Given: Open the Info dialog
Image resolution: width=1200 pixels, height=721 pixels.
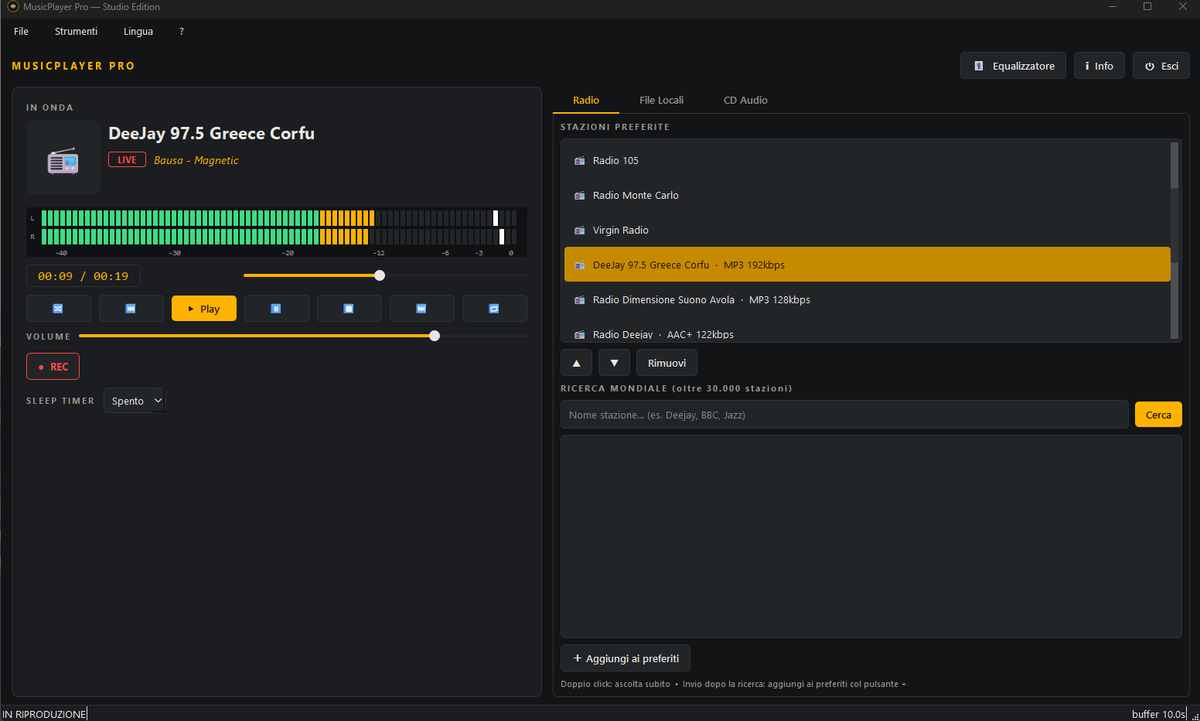Looking at the screenshot, I should [1100, 66].
